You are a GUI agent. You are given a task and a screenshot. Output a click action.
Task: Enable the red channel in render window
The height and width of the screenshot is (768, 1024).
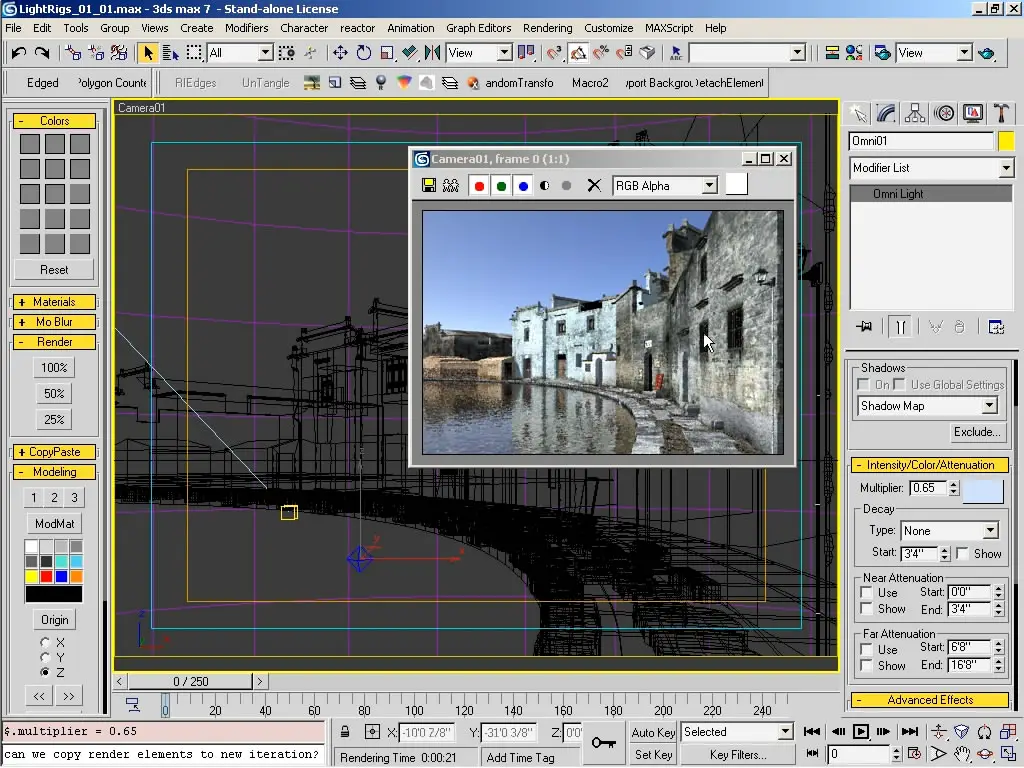click(479, 185)
